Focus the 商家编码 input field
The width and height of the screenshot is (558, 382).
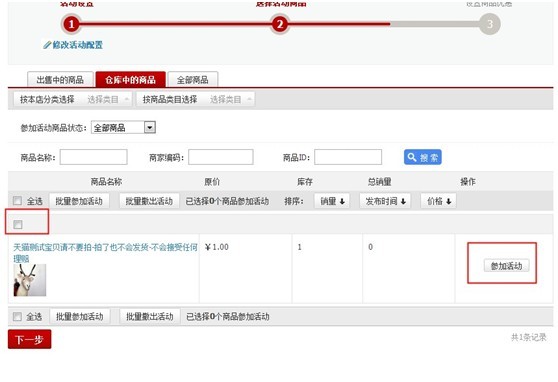pyautogui.click(x=221, y=157)
